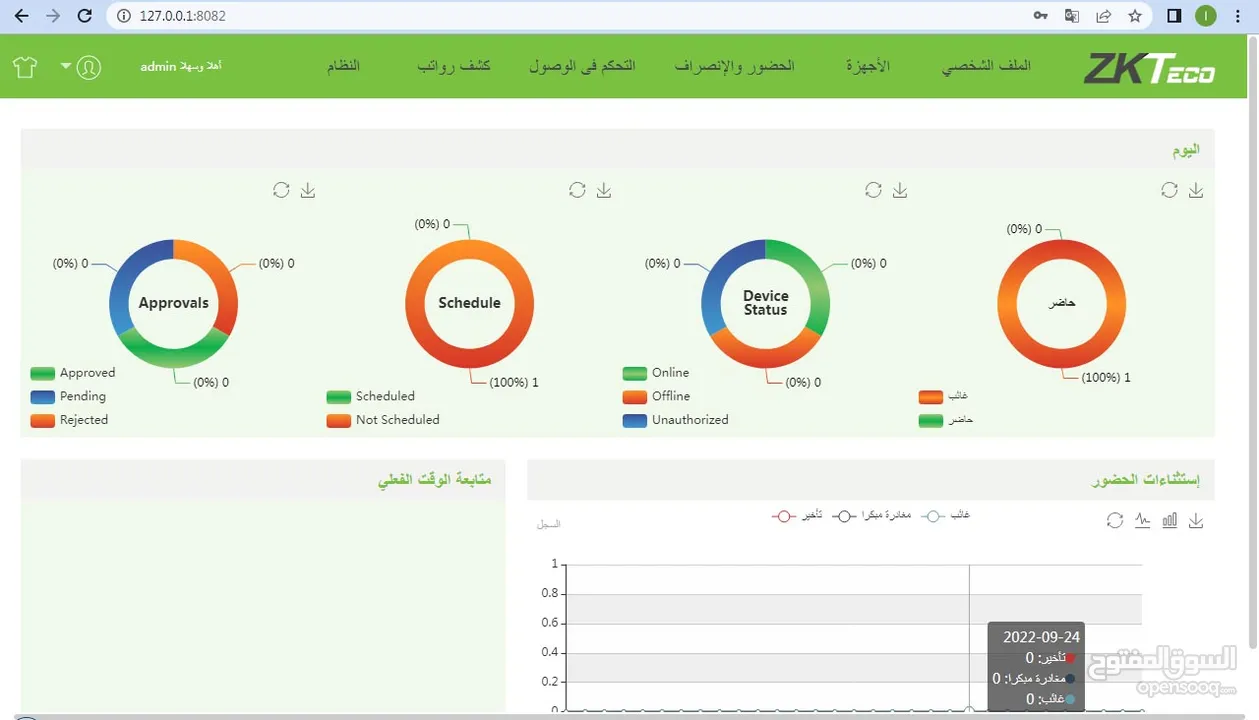
Task: Open Chrome profile avatar
Action: (x=1206, y=16)
